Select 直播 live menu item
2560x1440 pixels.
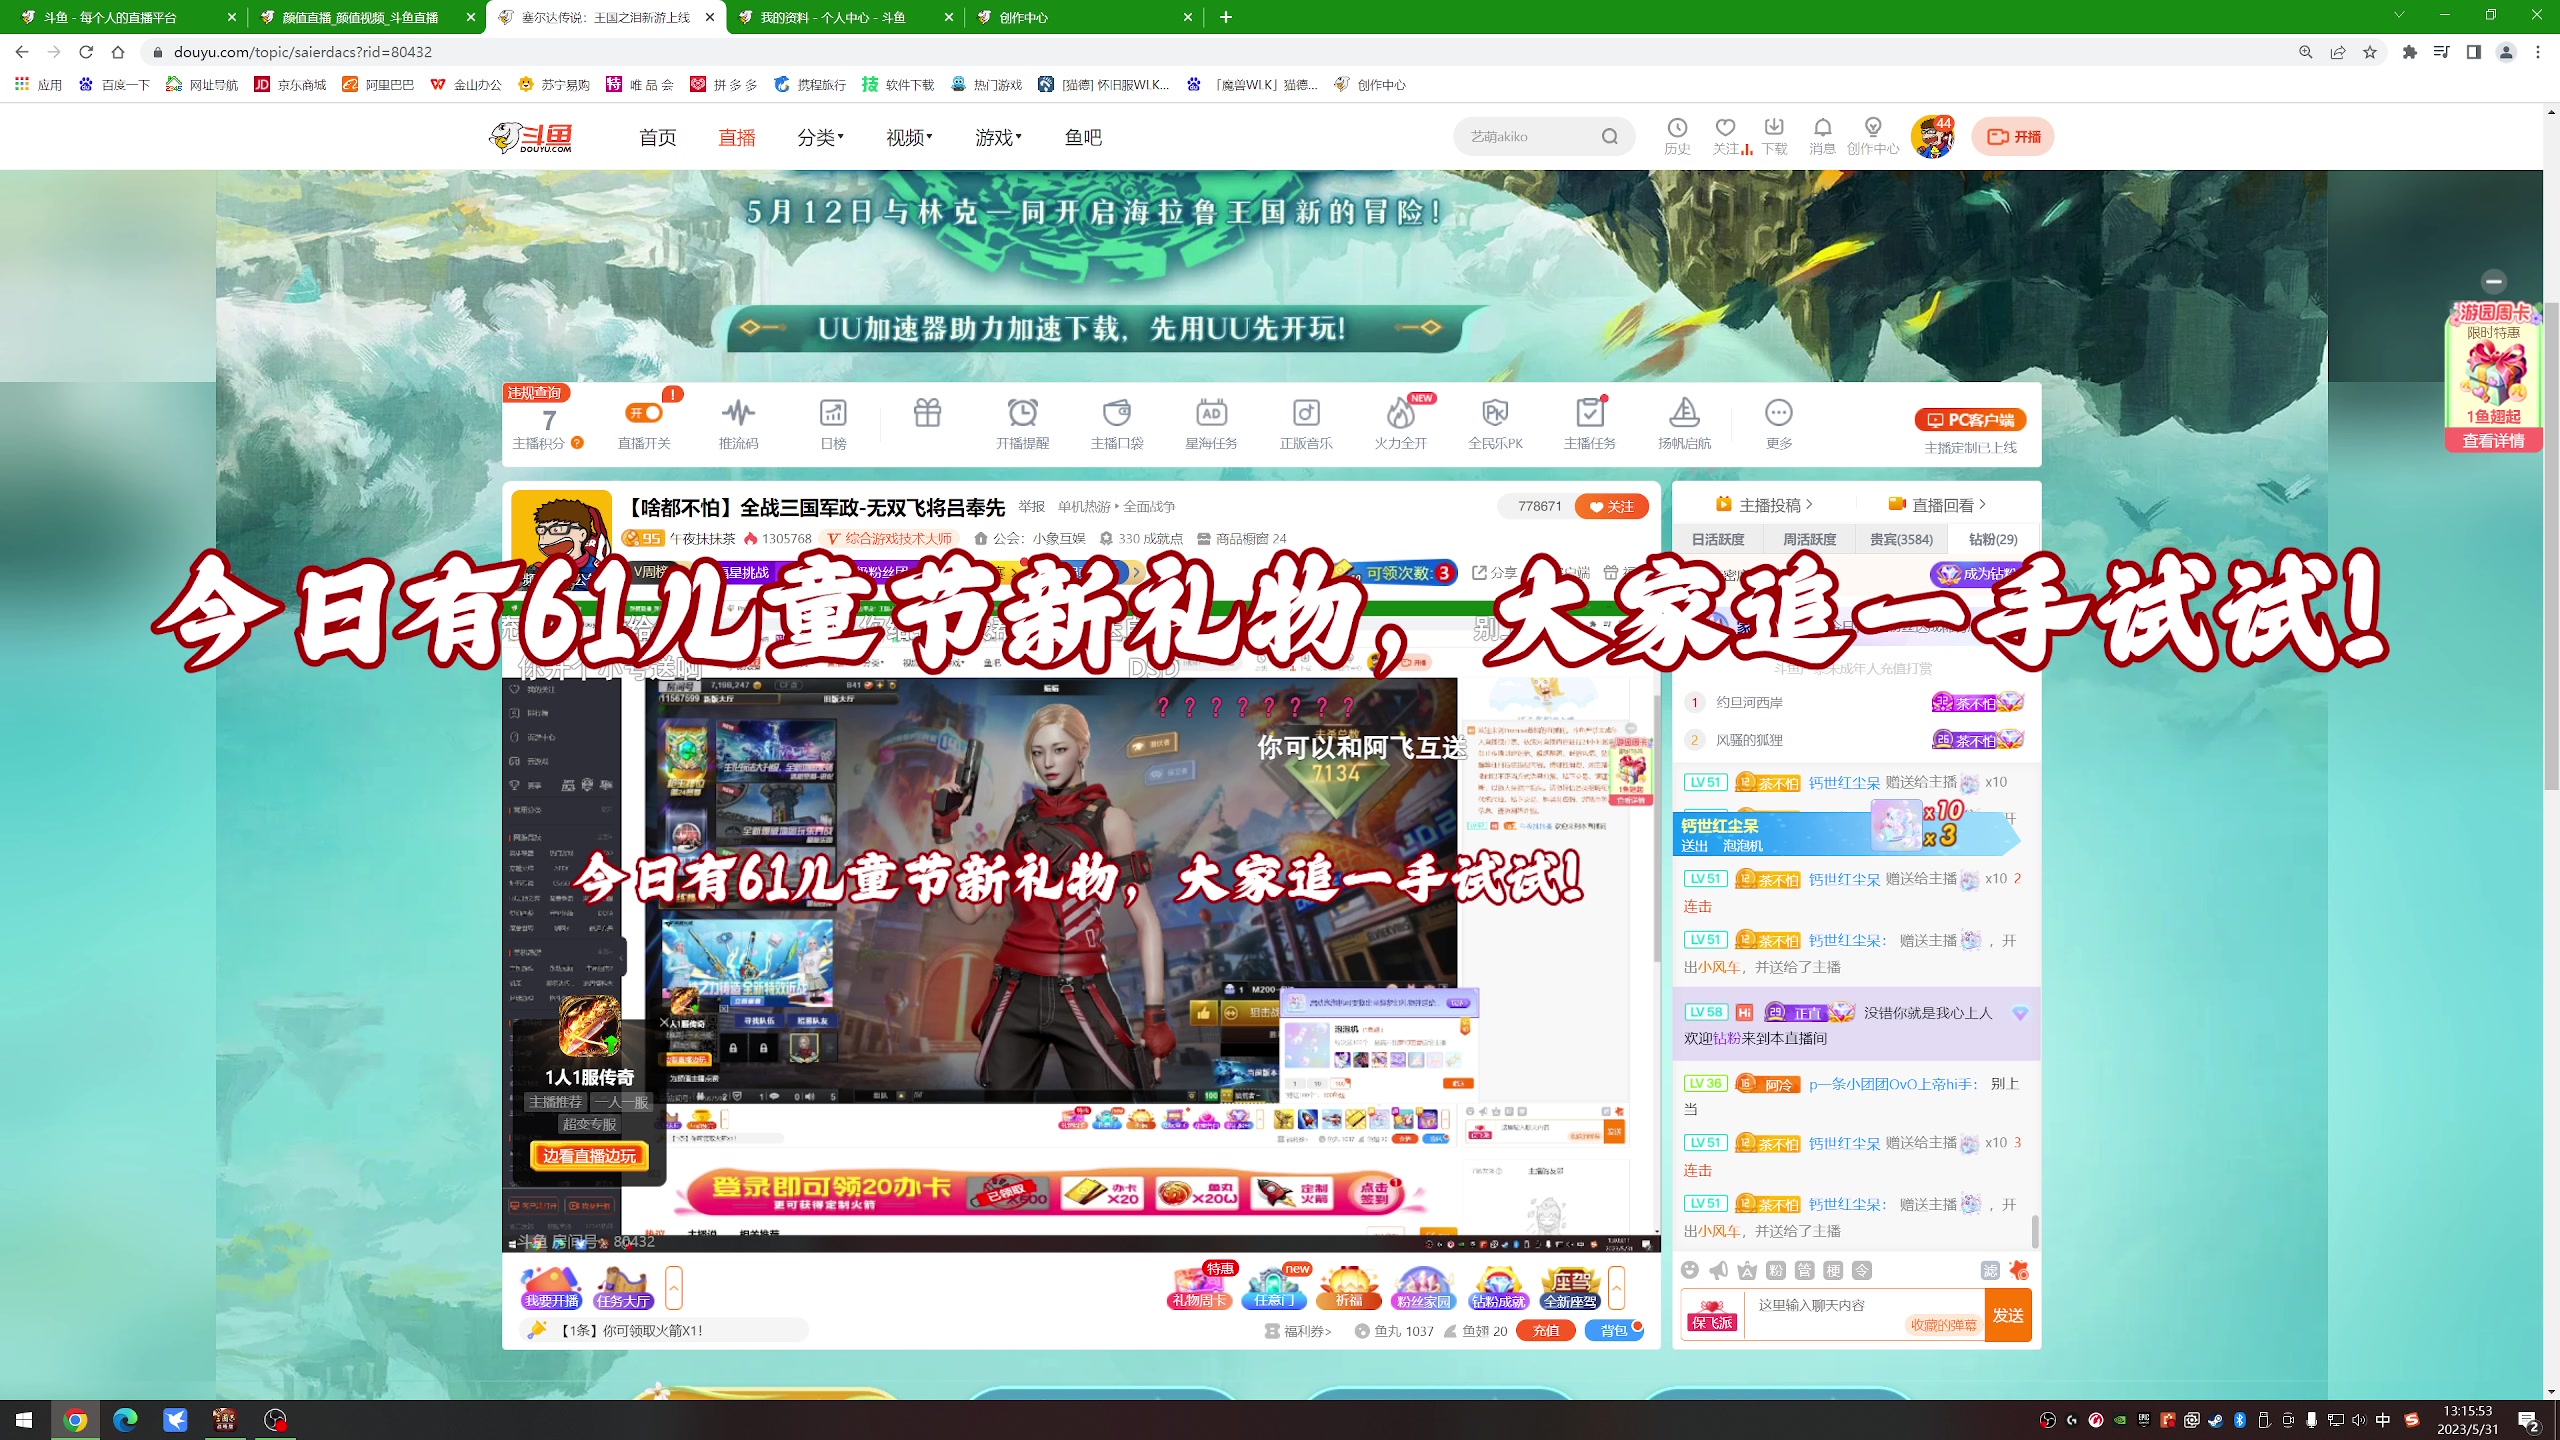tap(737, 137)
